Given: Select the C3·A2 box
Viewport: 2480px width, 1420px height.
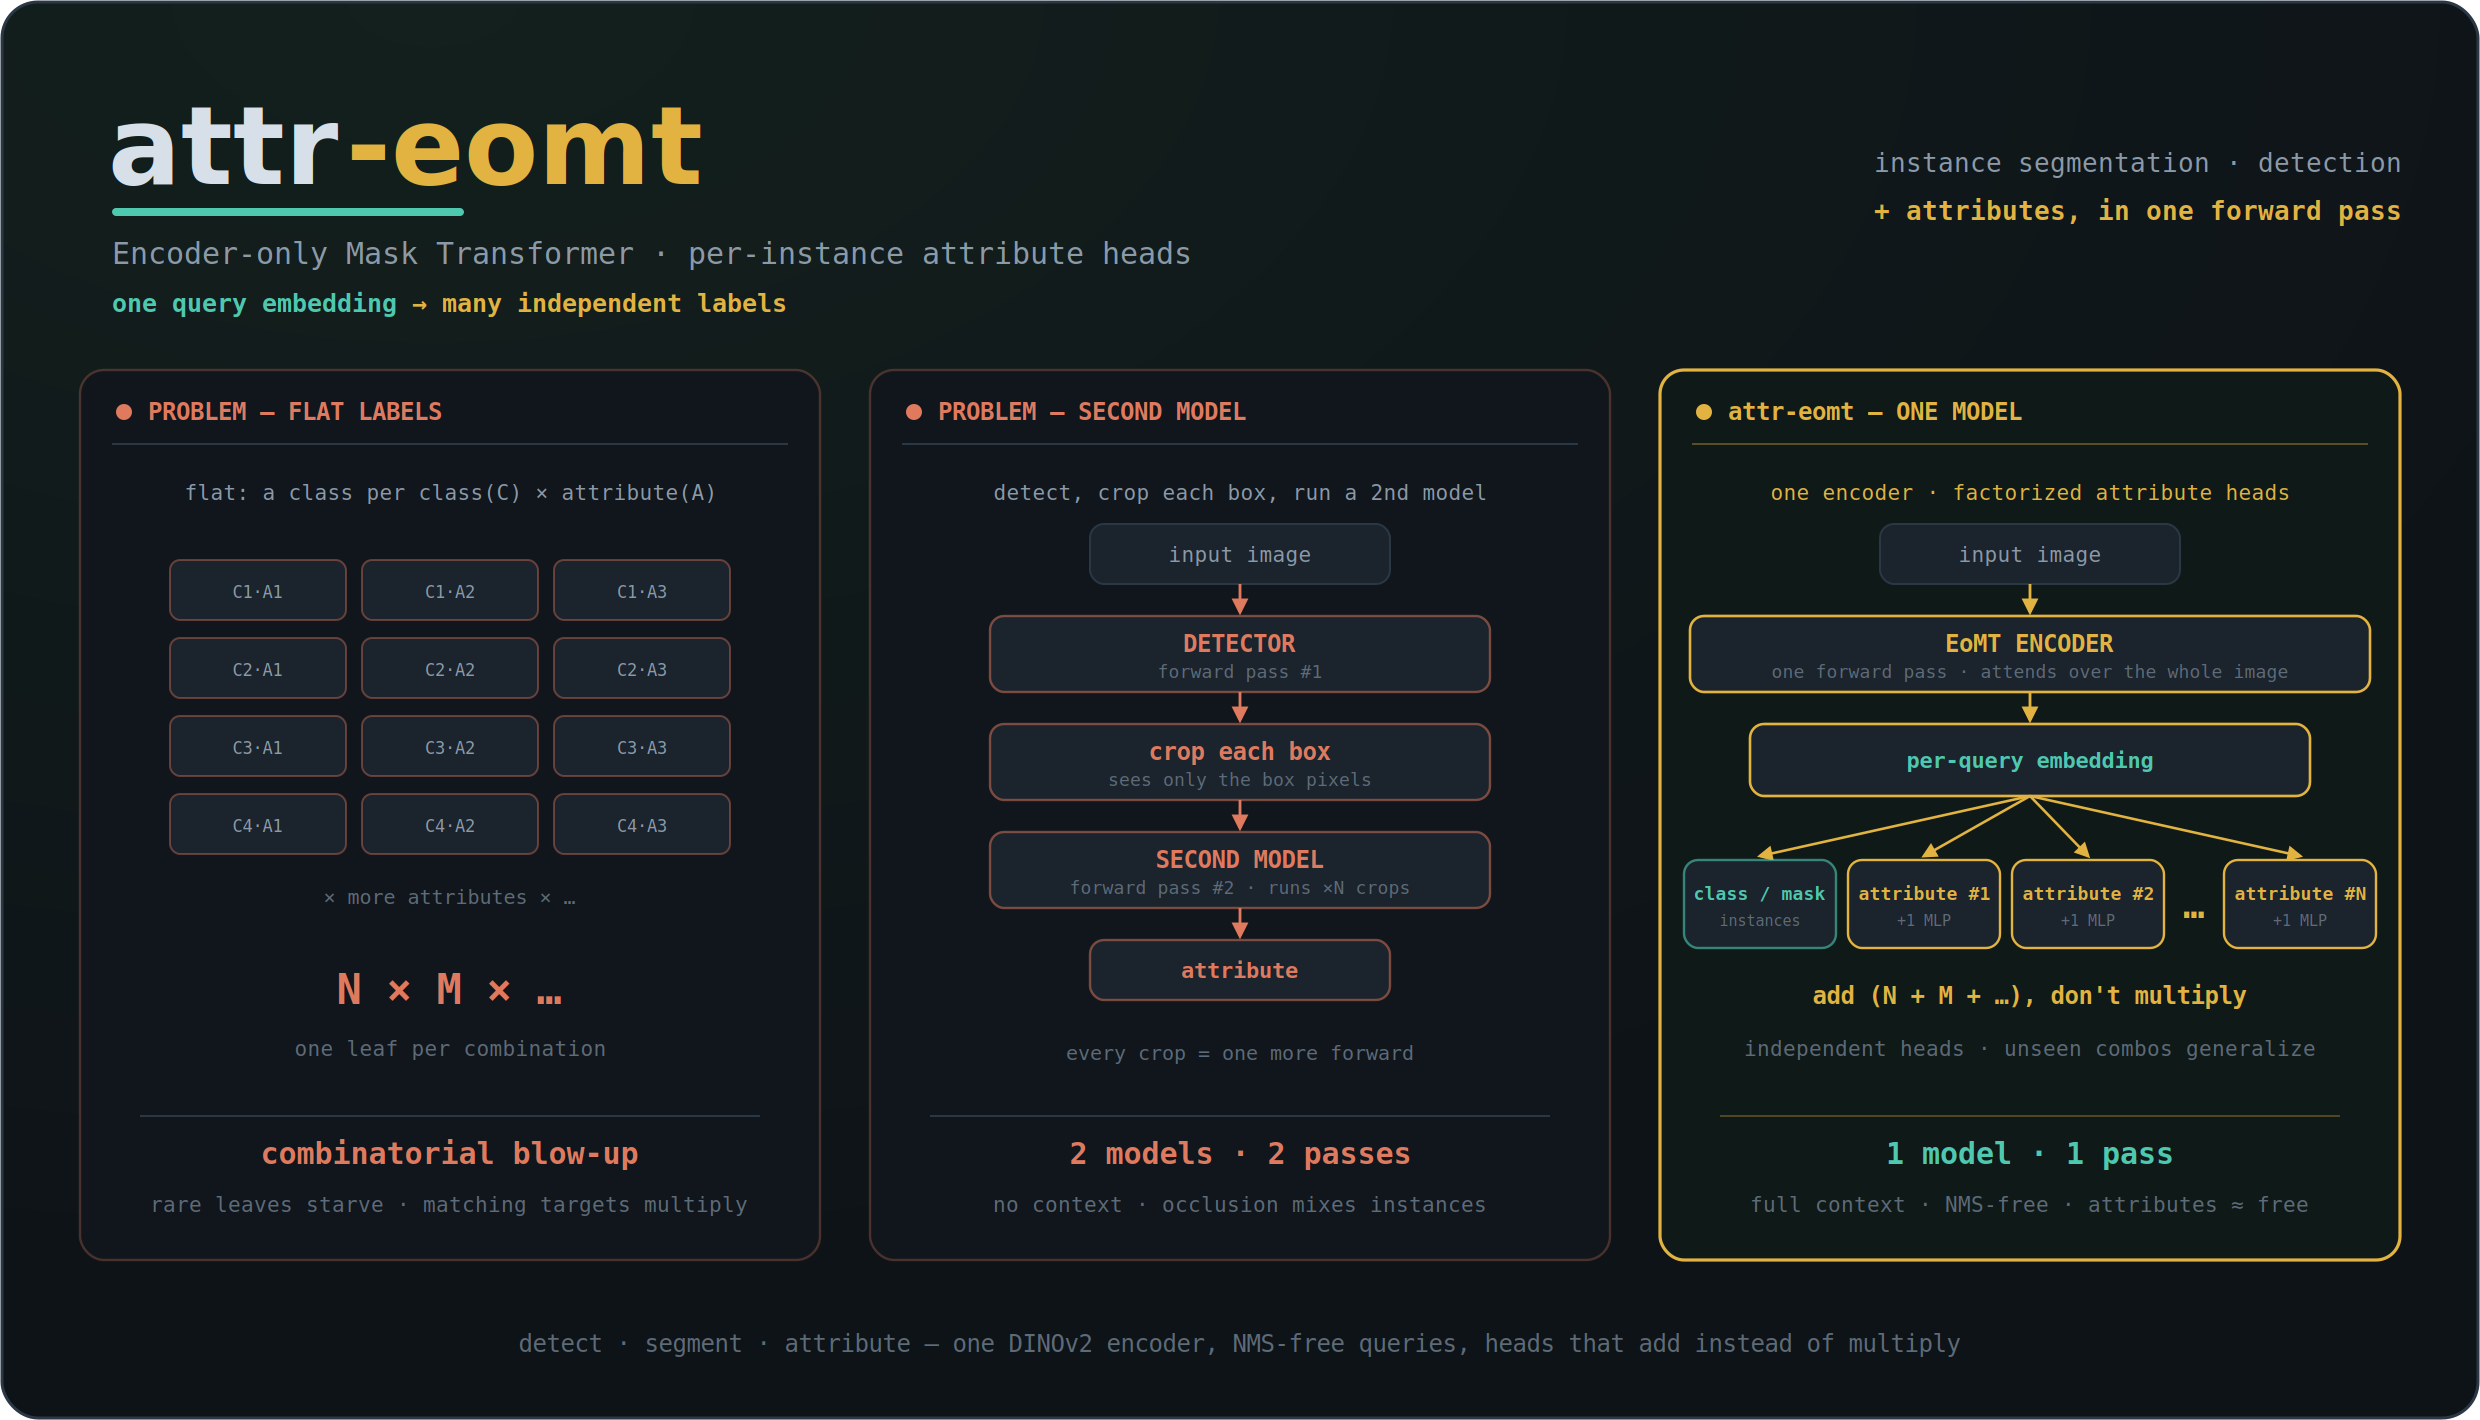Looking at the screenshot, I should pyautogui.click(x=450, y=746).
